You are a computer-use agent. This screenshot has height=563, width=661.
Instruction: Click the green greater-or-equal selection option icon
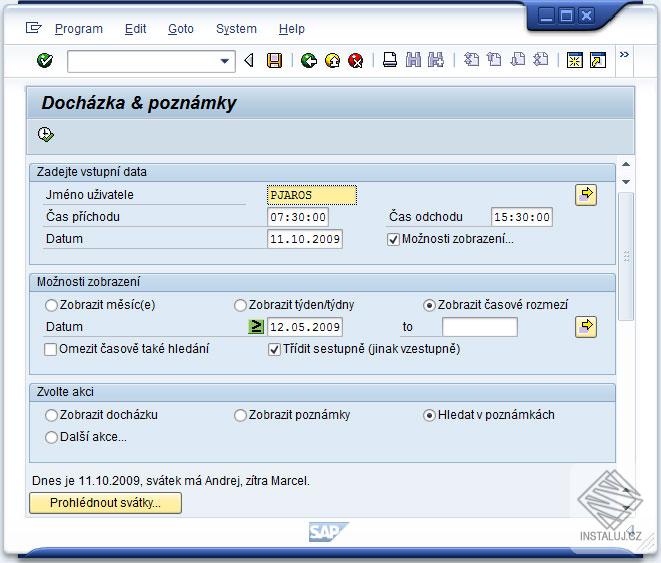(x=255, y=327)
